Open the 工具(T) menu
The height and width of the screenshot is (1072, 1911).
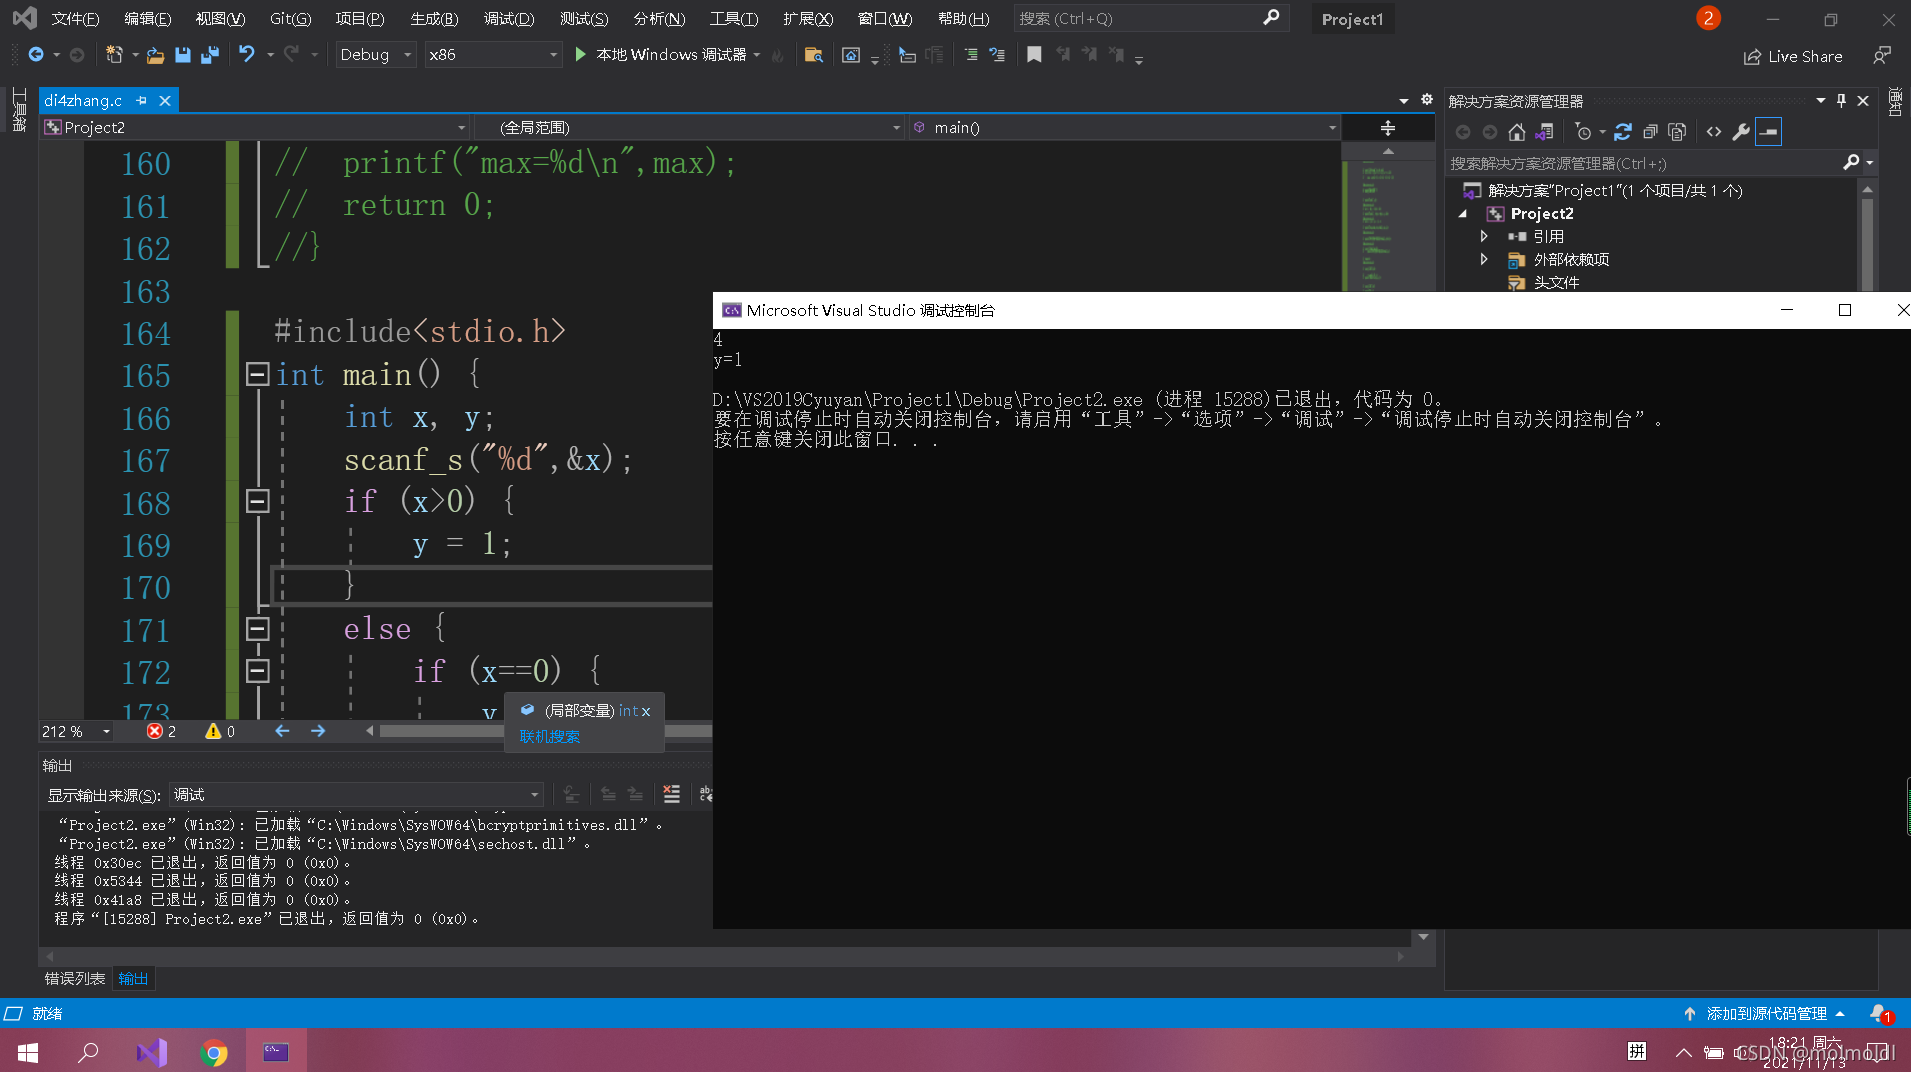click(733, 19)
